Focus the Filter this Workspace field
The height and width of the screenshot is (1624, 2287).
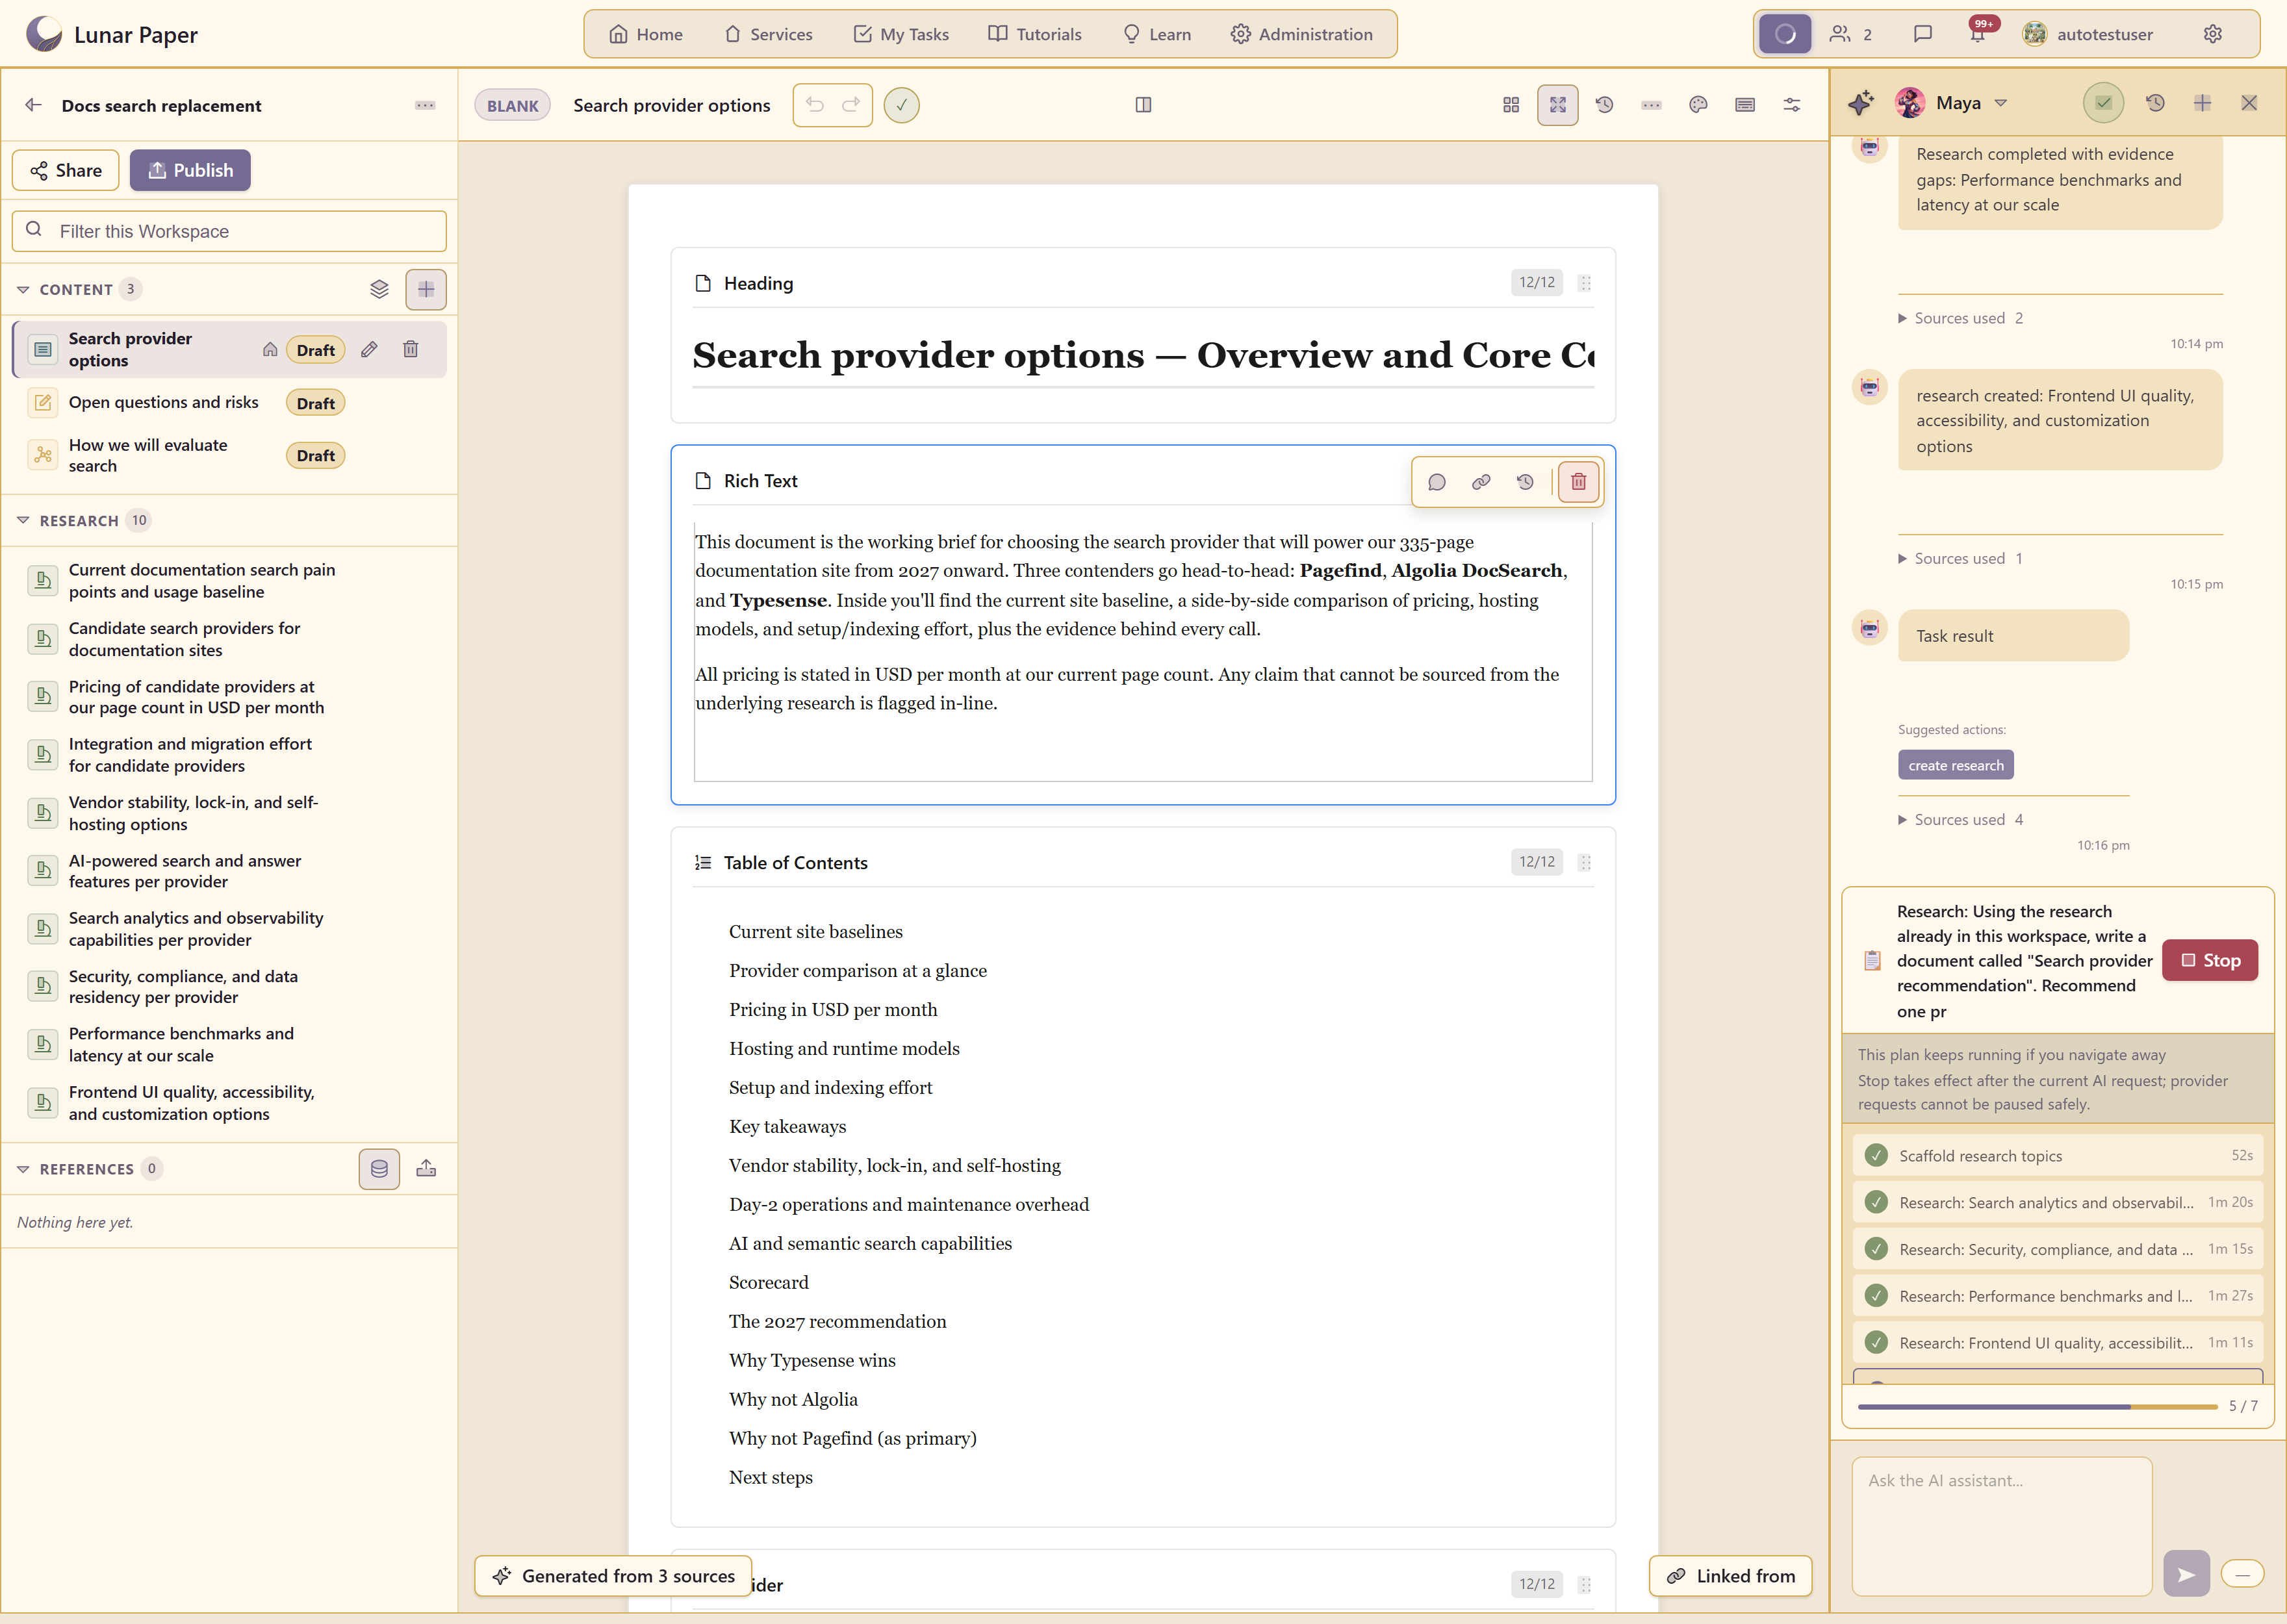pyautogui.click(x=229, y=231)
